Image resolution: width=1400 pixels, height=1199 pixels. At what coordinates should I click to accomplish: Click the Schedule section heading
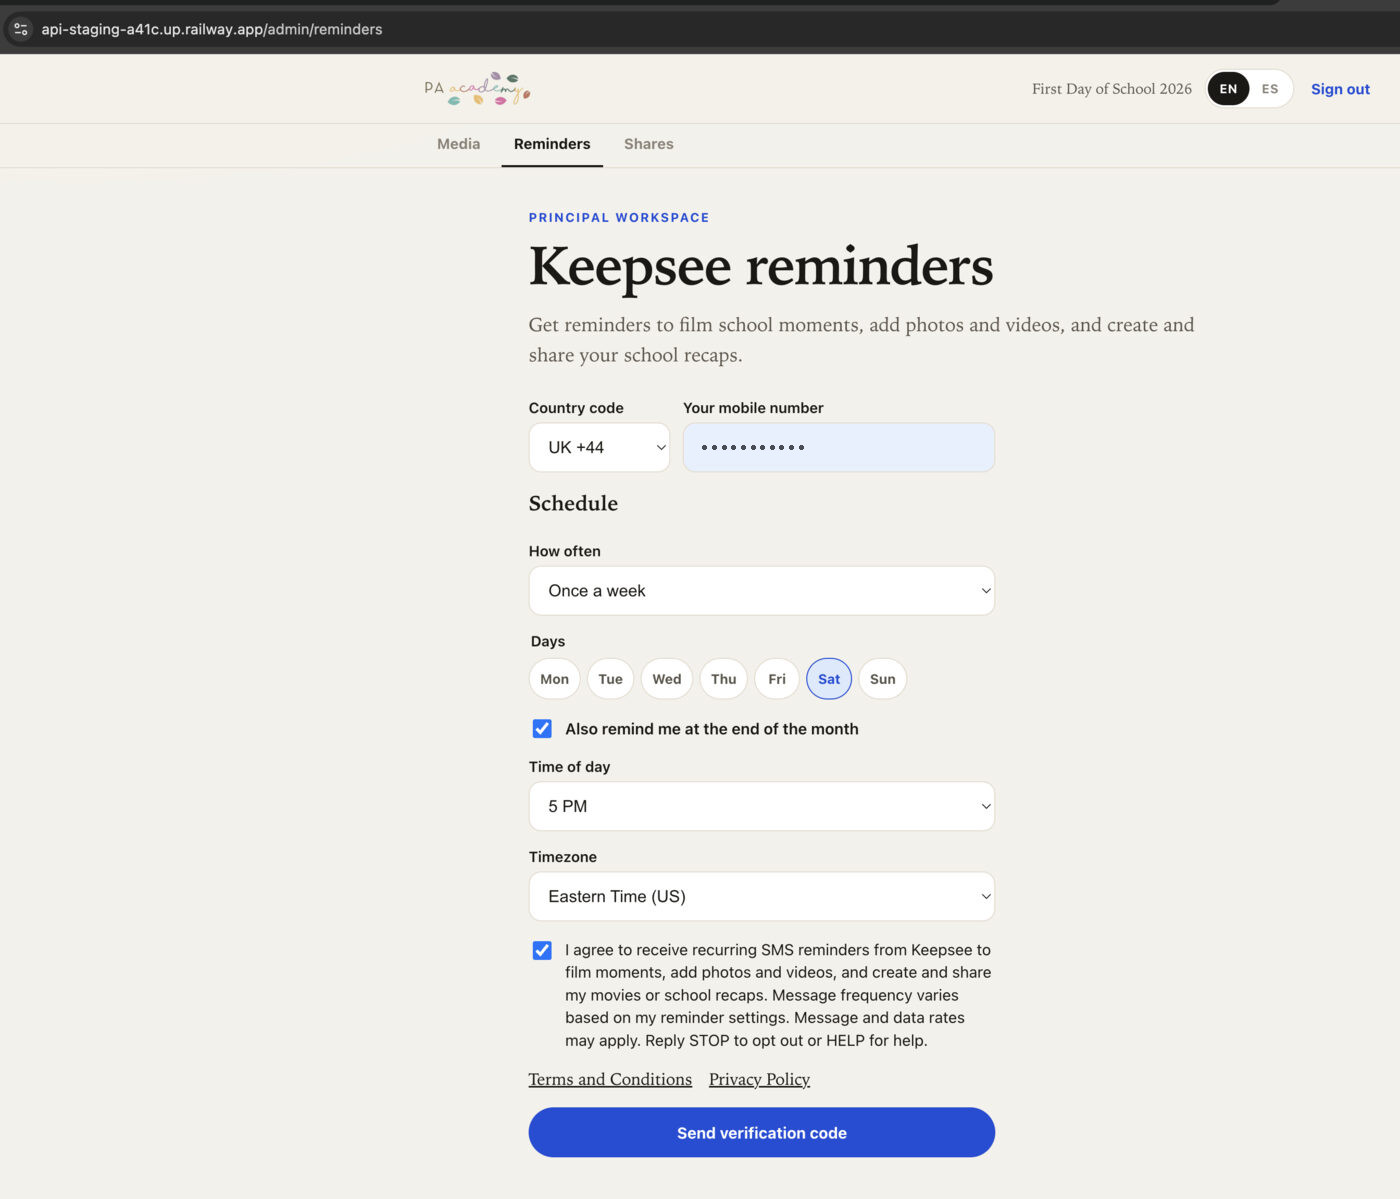(573, 503)
